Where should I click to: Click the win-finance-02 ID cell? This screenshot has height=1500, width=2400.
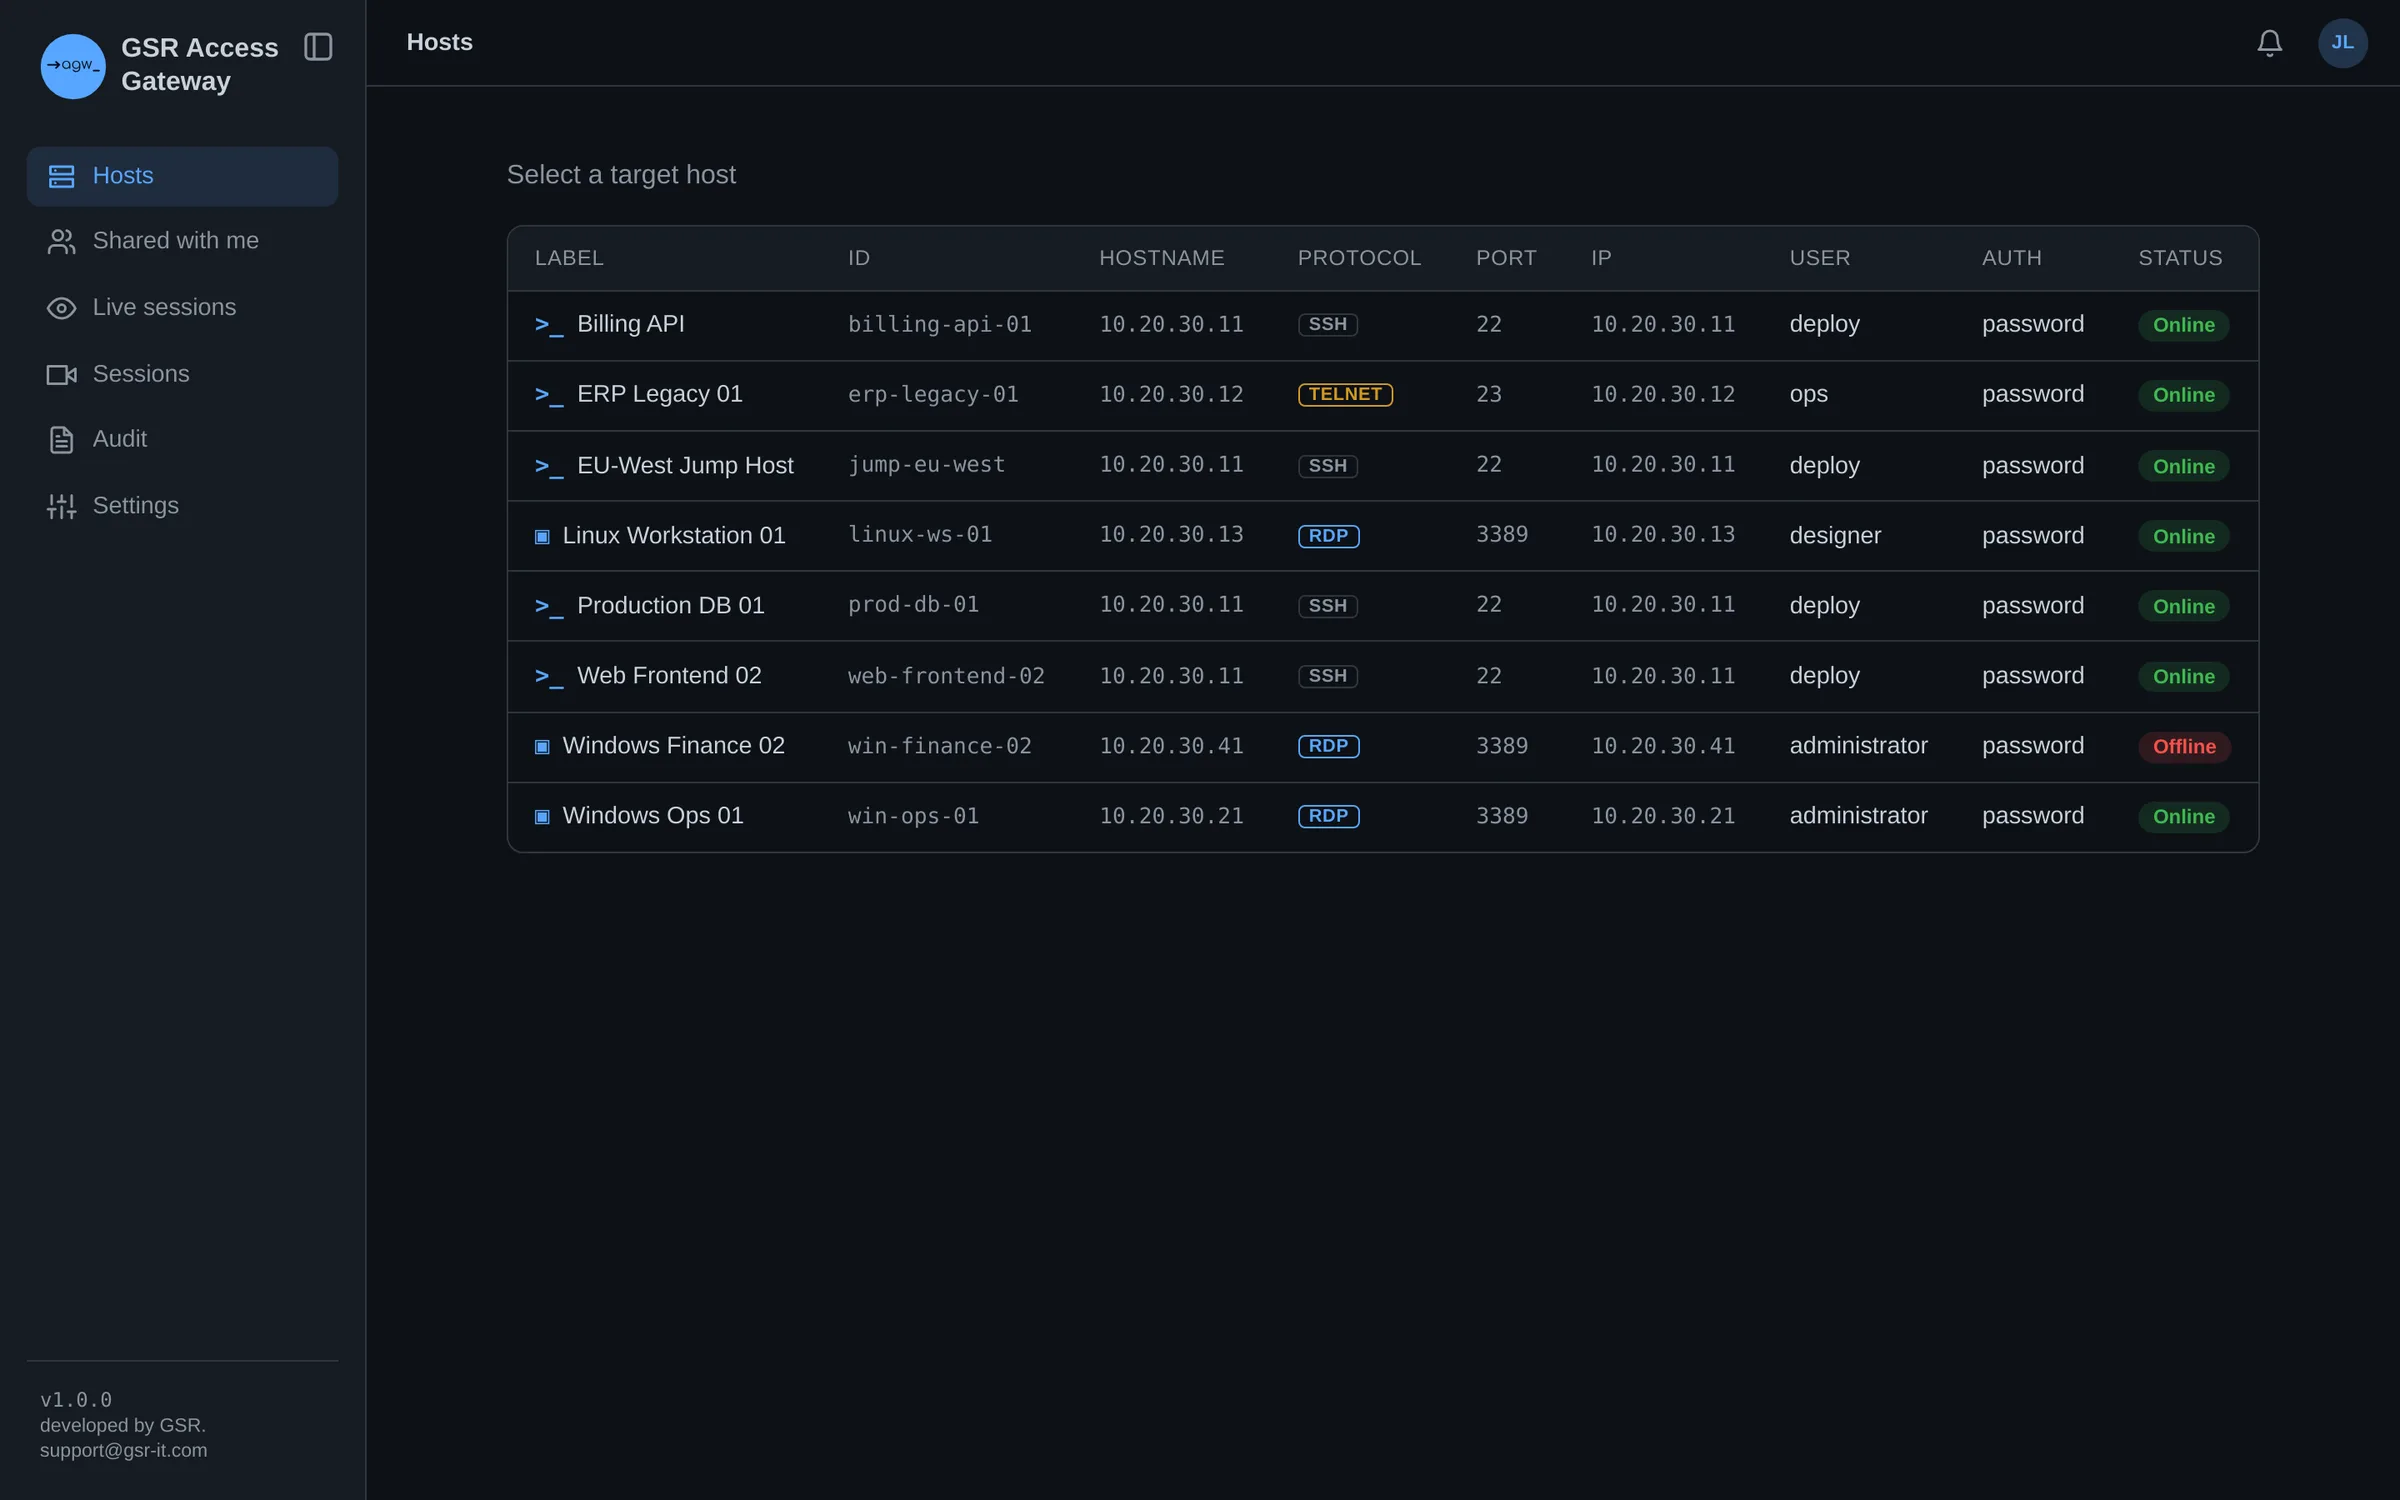coord(939,747)
